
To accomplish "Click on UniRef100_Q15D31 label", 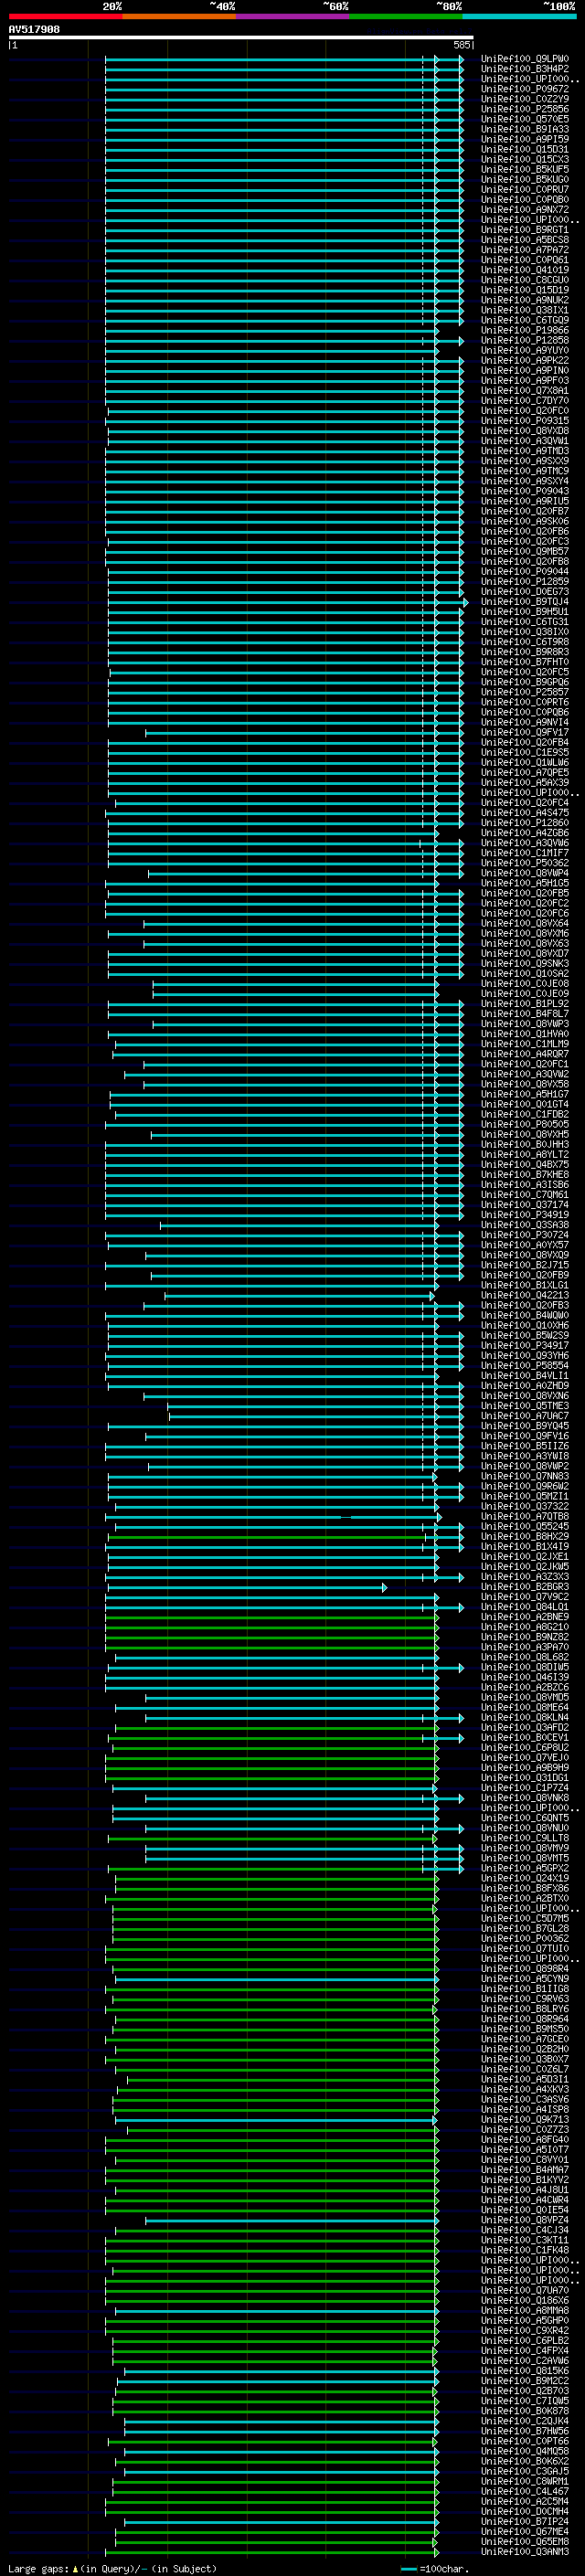I will click(x=525, y=149).
